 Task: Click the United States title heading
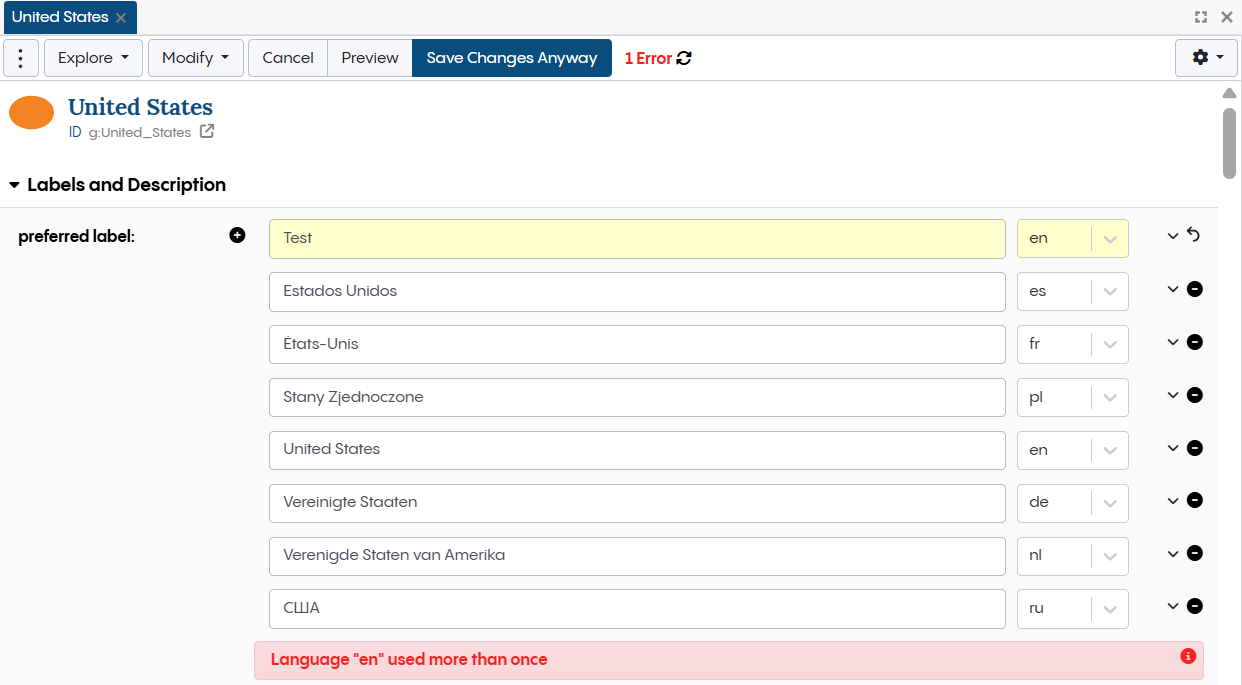(x=140, y=107)
